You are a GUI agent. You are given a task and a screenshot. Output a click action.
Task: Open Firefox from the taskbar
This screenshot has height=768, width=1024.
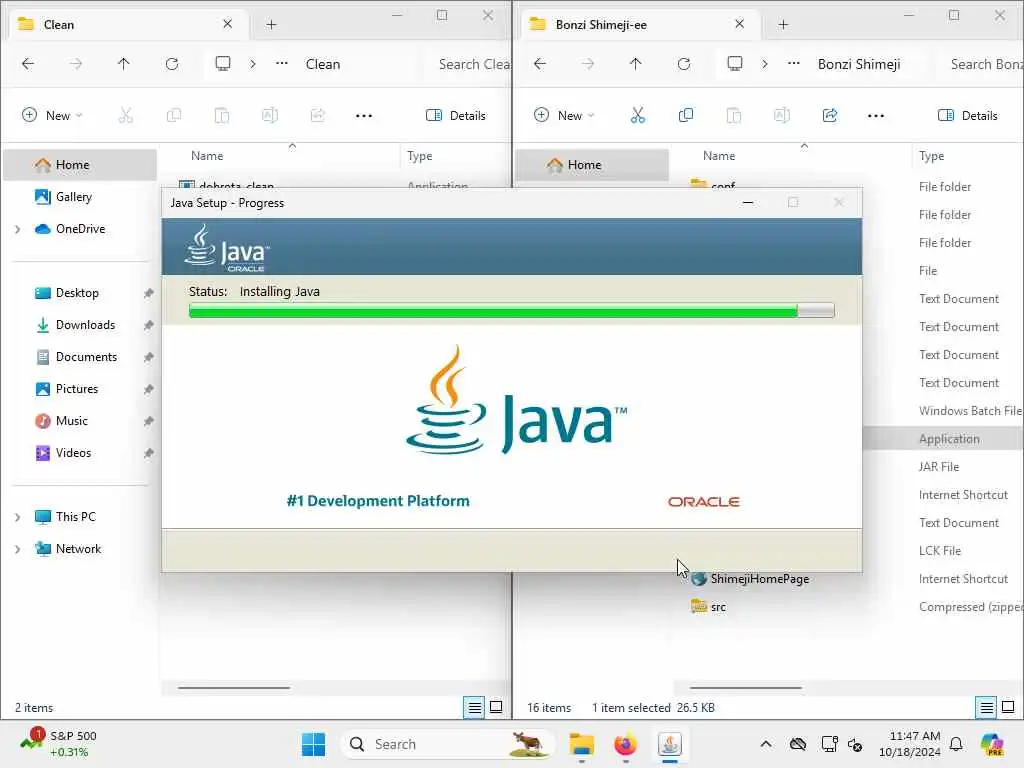point(626,744)
